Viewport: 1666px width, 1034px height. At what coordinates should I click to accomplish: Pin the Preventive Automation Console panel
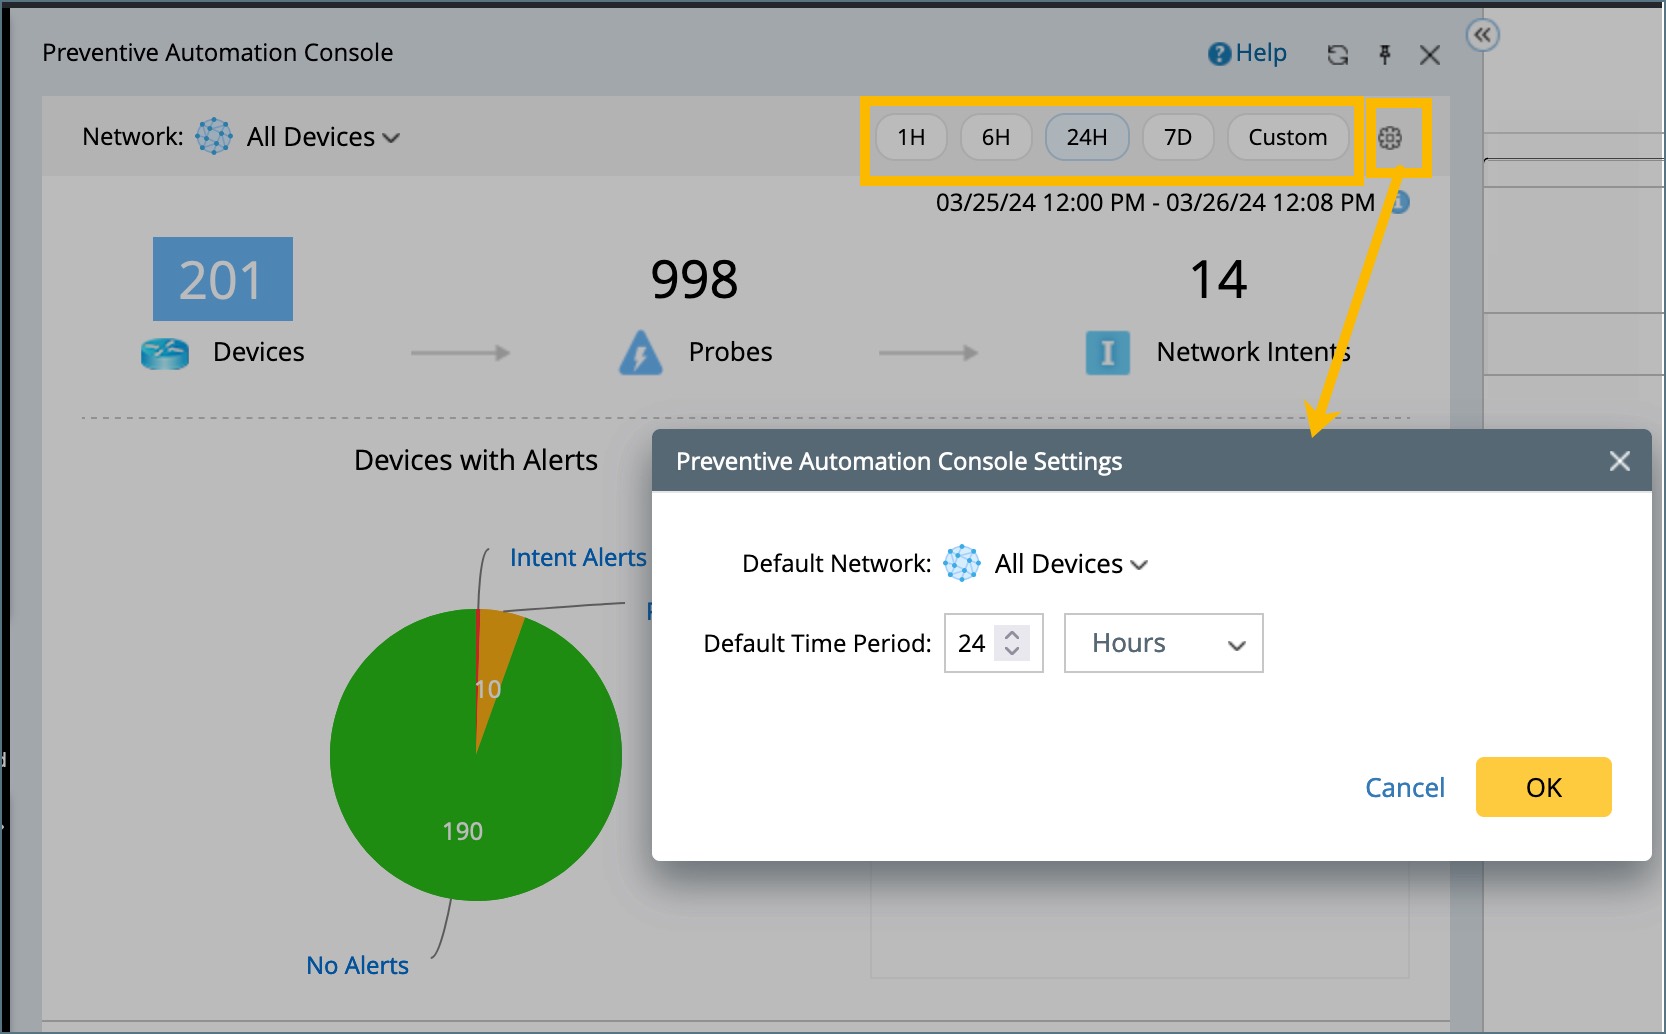1384,55
